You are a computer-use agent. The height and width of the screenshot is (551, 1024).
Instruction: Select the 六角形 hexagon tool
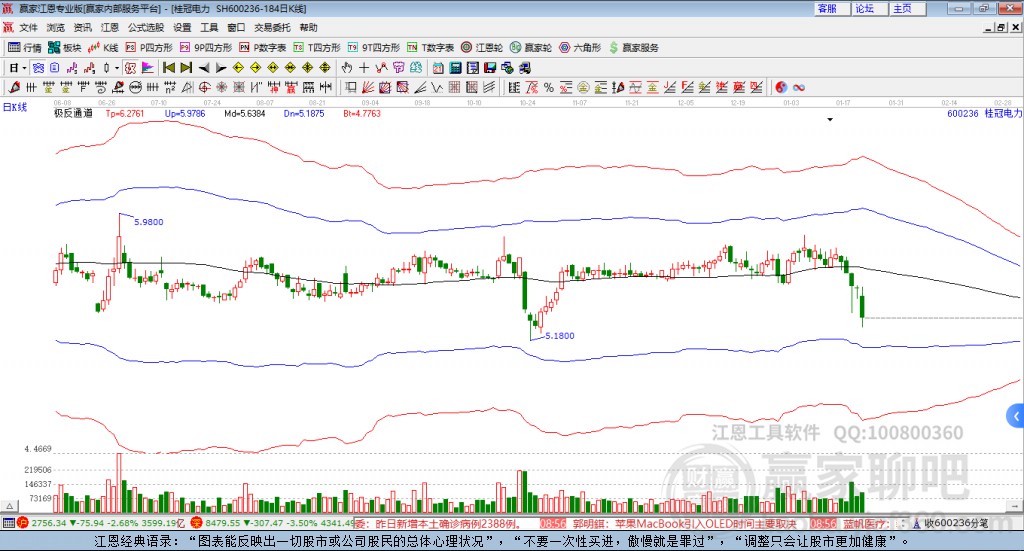[x=580, y=47]
